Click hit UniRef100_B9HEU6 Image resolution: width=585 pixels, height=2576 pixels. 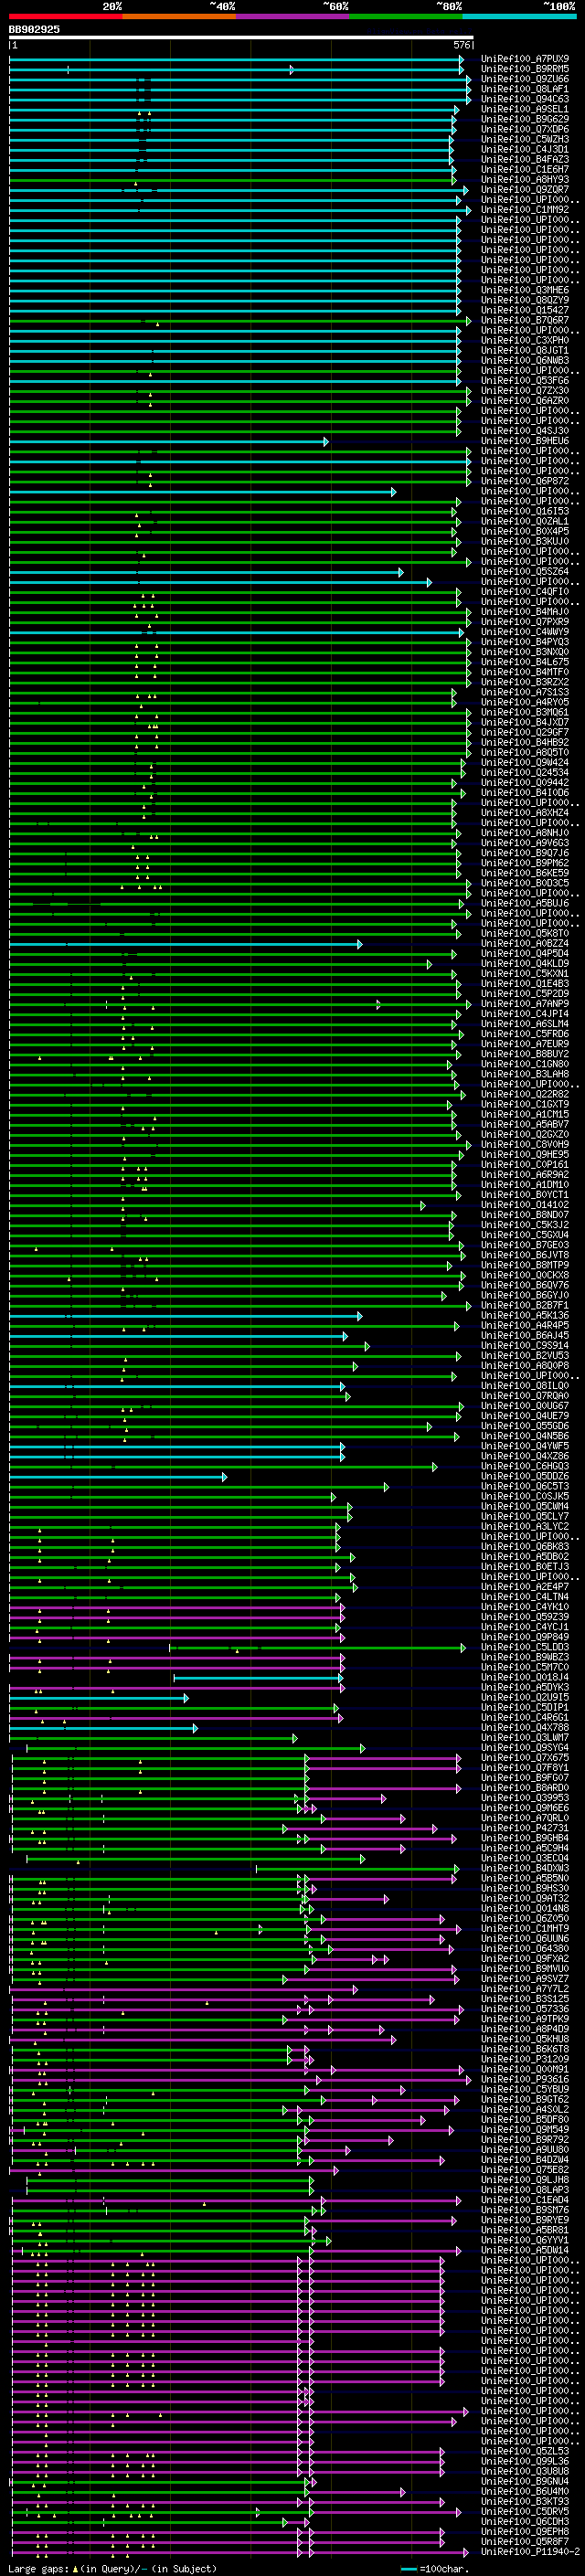[x=525, y=441]
